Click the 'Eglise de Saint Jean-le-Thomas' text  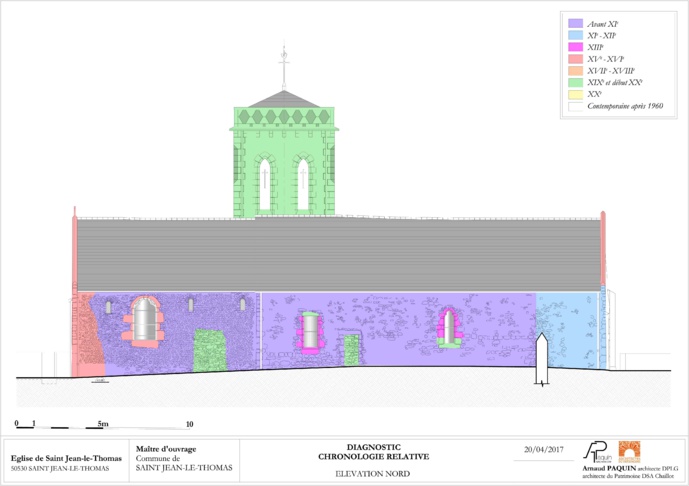65,458
